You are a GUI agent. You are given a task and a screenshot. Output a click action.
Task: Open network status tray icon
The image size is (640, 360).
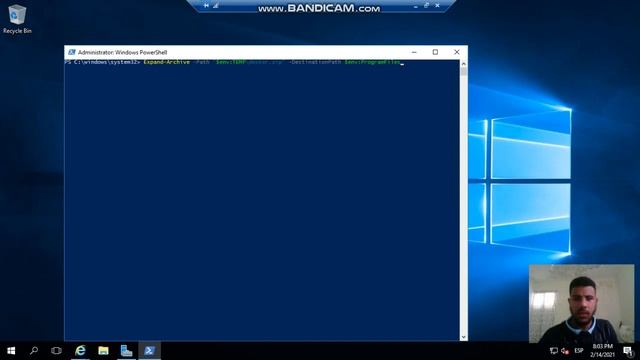pyautogui.click(x=553, y=351)
